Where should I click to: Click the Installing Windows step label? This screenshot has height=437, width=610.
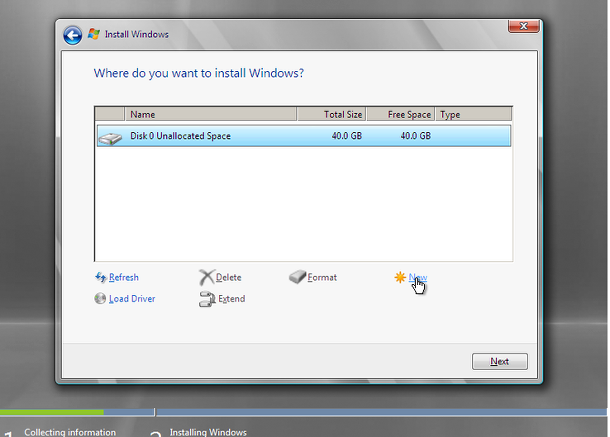click(x=208, y=432)
